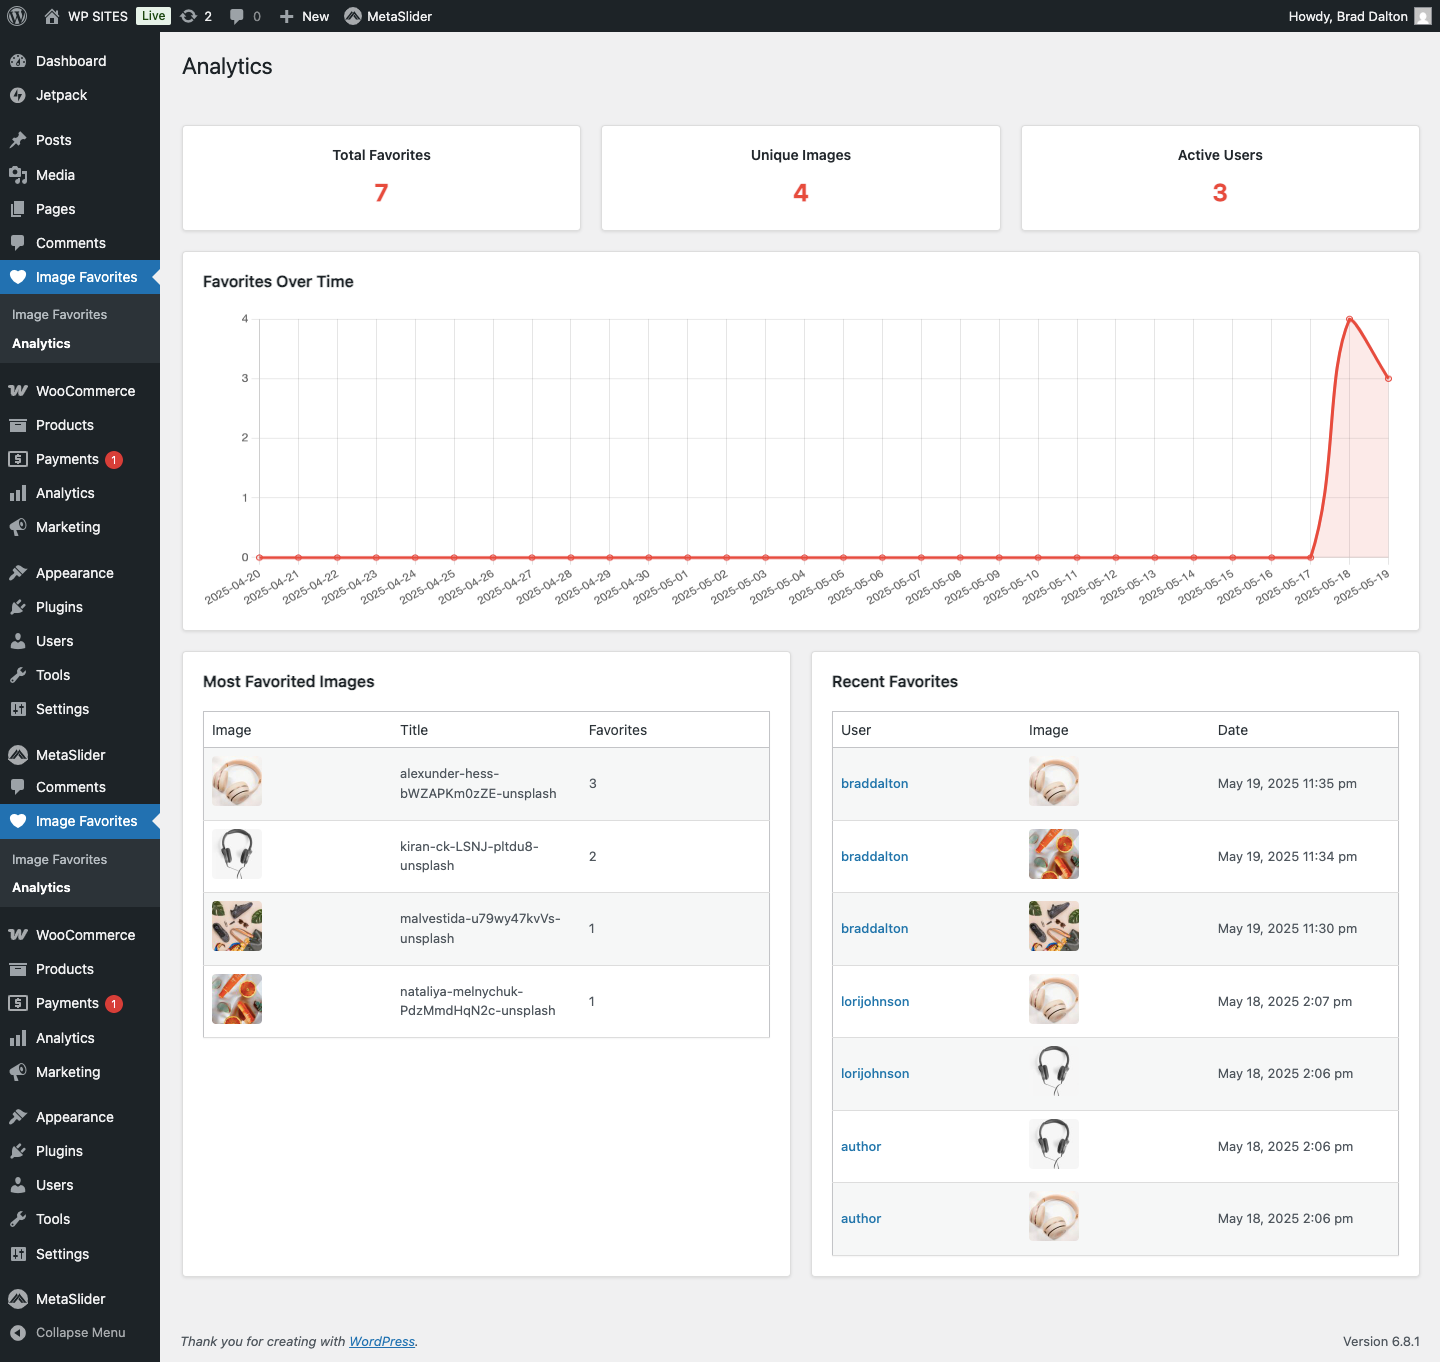
Task: Click the Plugins plug icon
Action: (18, 607)
